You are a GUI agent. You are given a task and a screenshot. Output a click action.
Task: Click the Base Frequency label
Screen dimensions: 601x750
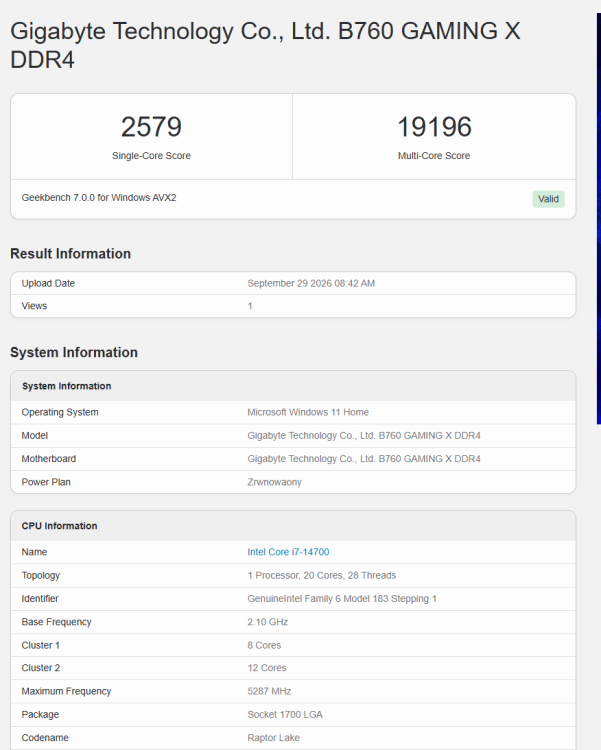[x=56, y=622]
